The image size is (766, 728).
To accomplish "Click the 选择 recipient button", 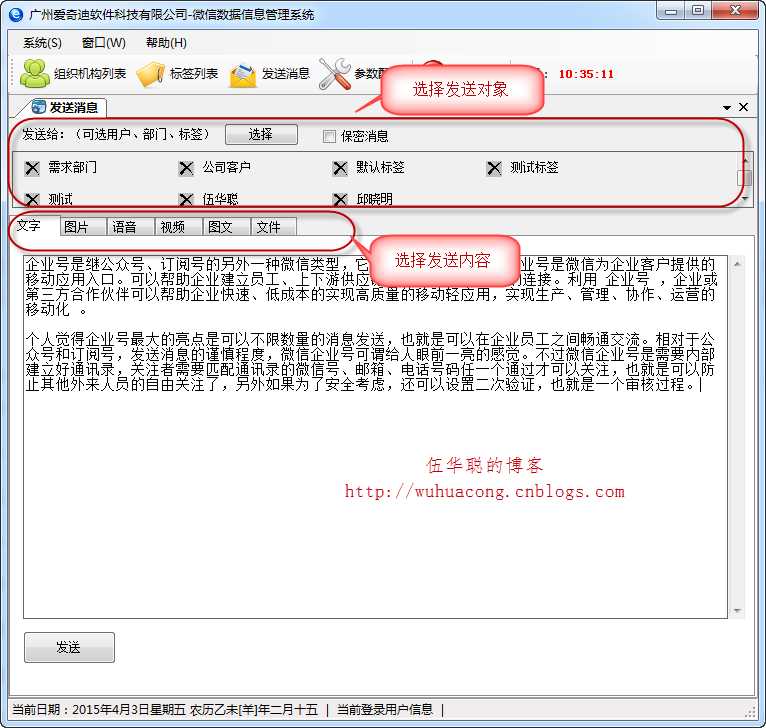I will 261,134.
